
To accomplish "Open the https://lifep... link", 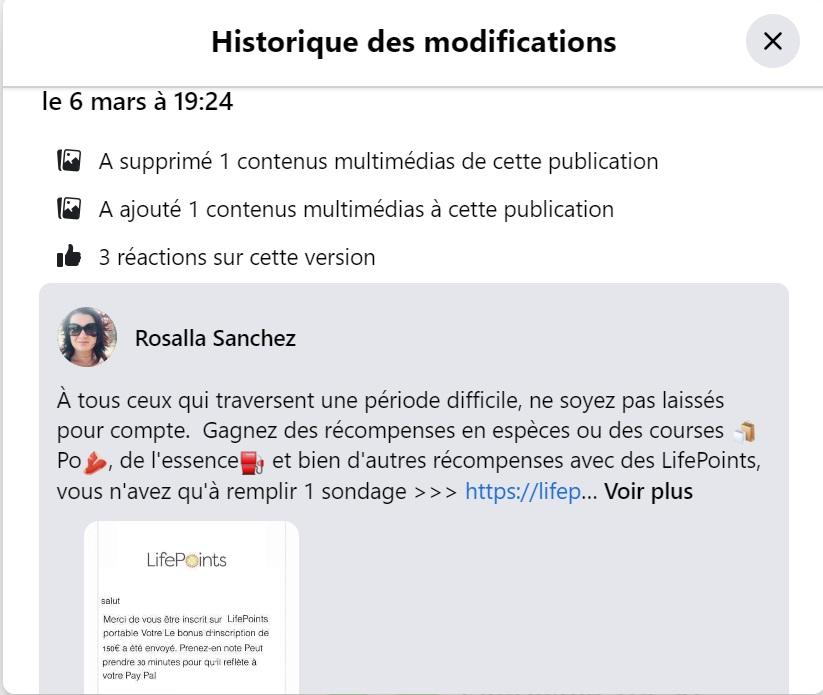I will pyautogui.click(x=523, y=491).
